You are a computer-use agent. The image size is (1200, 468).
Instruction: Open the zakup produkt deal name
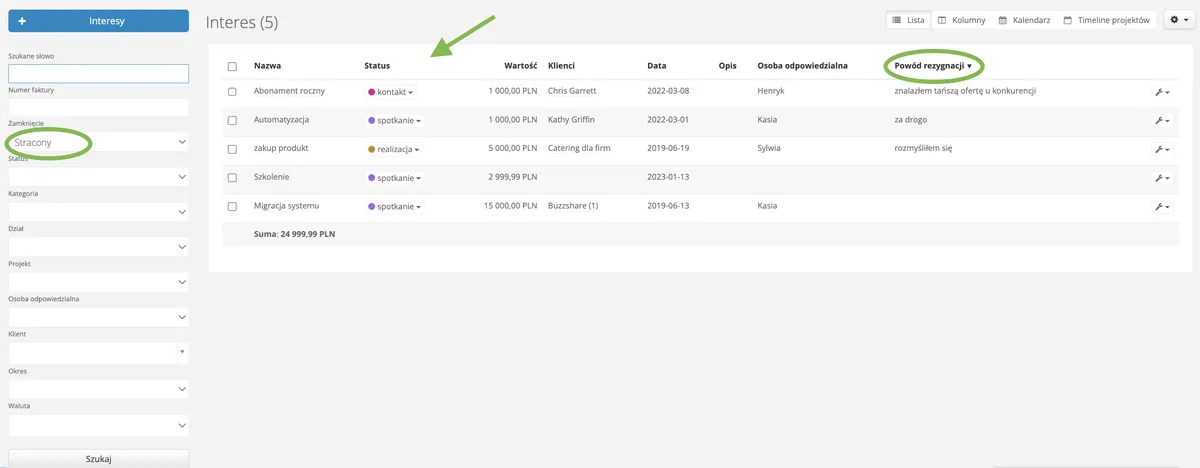point(283,149)
